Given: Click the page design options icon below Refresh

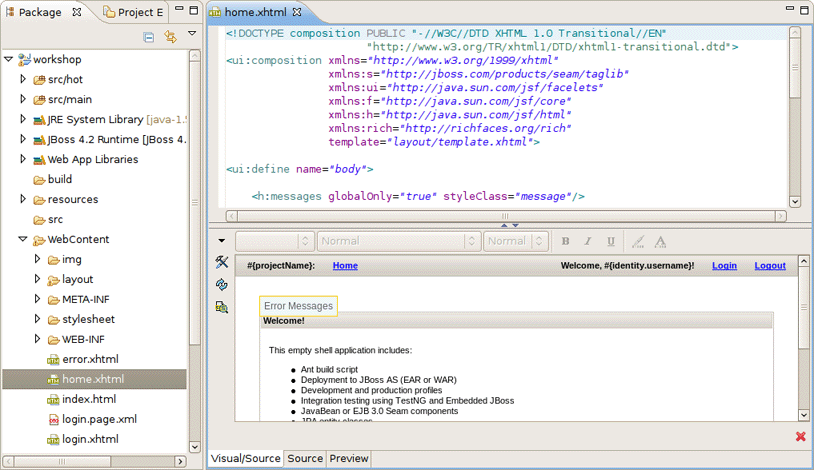Looking at the screenshot, I should (222, 307).
